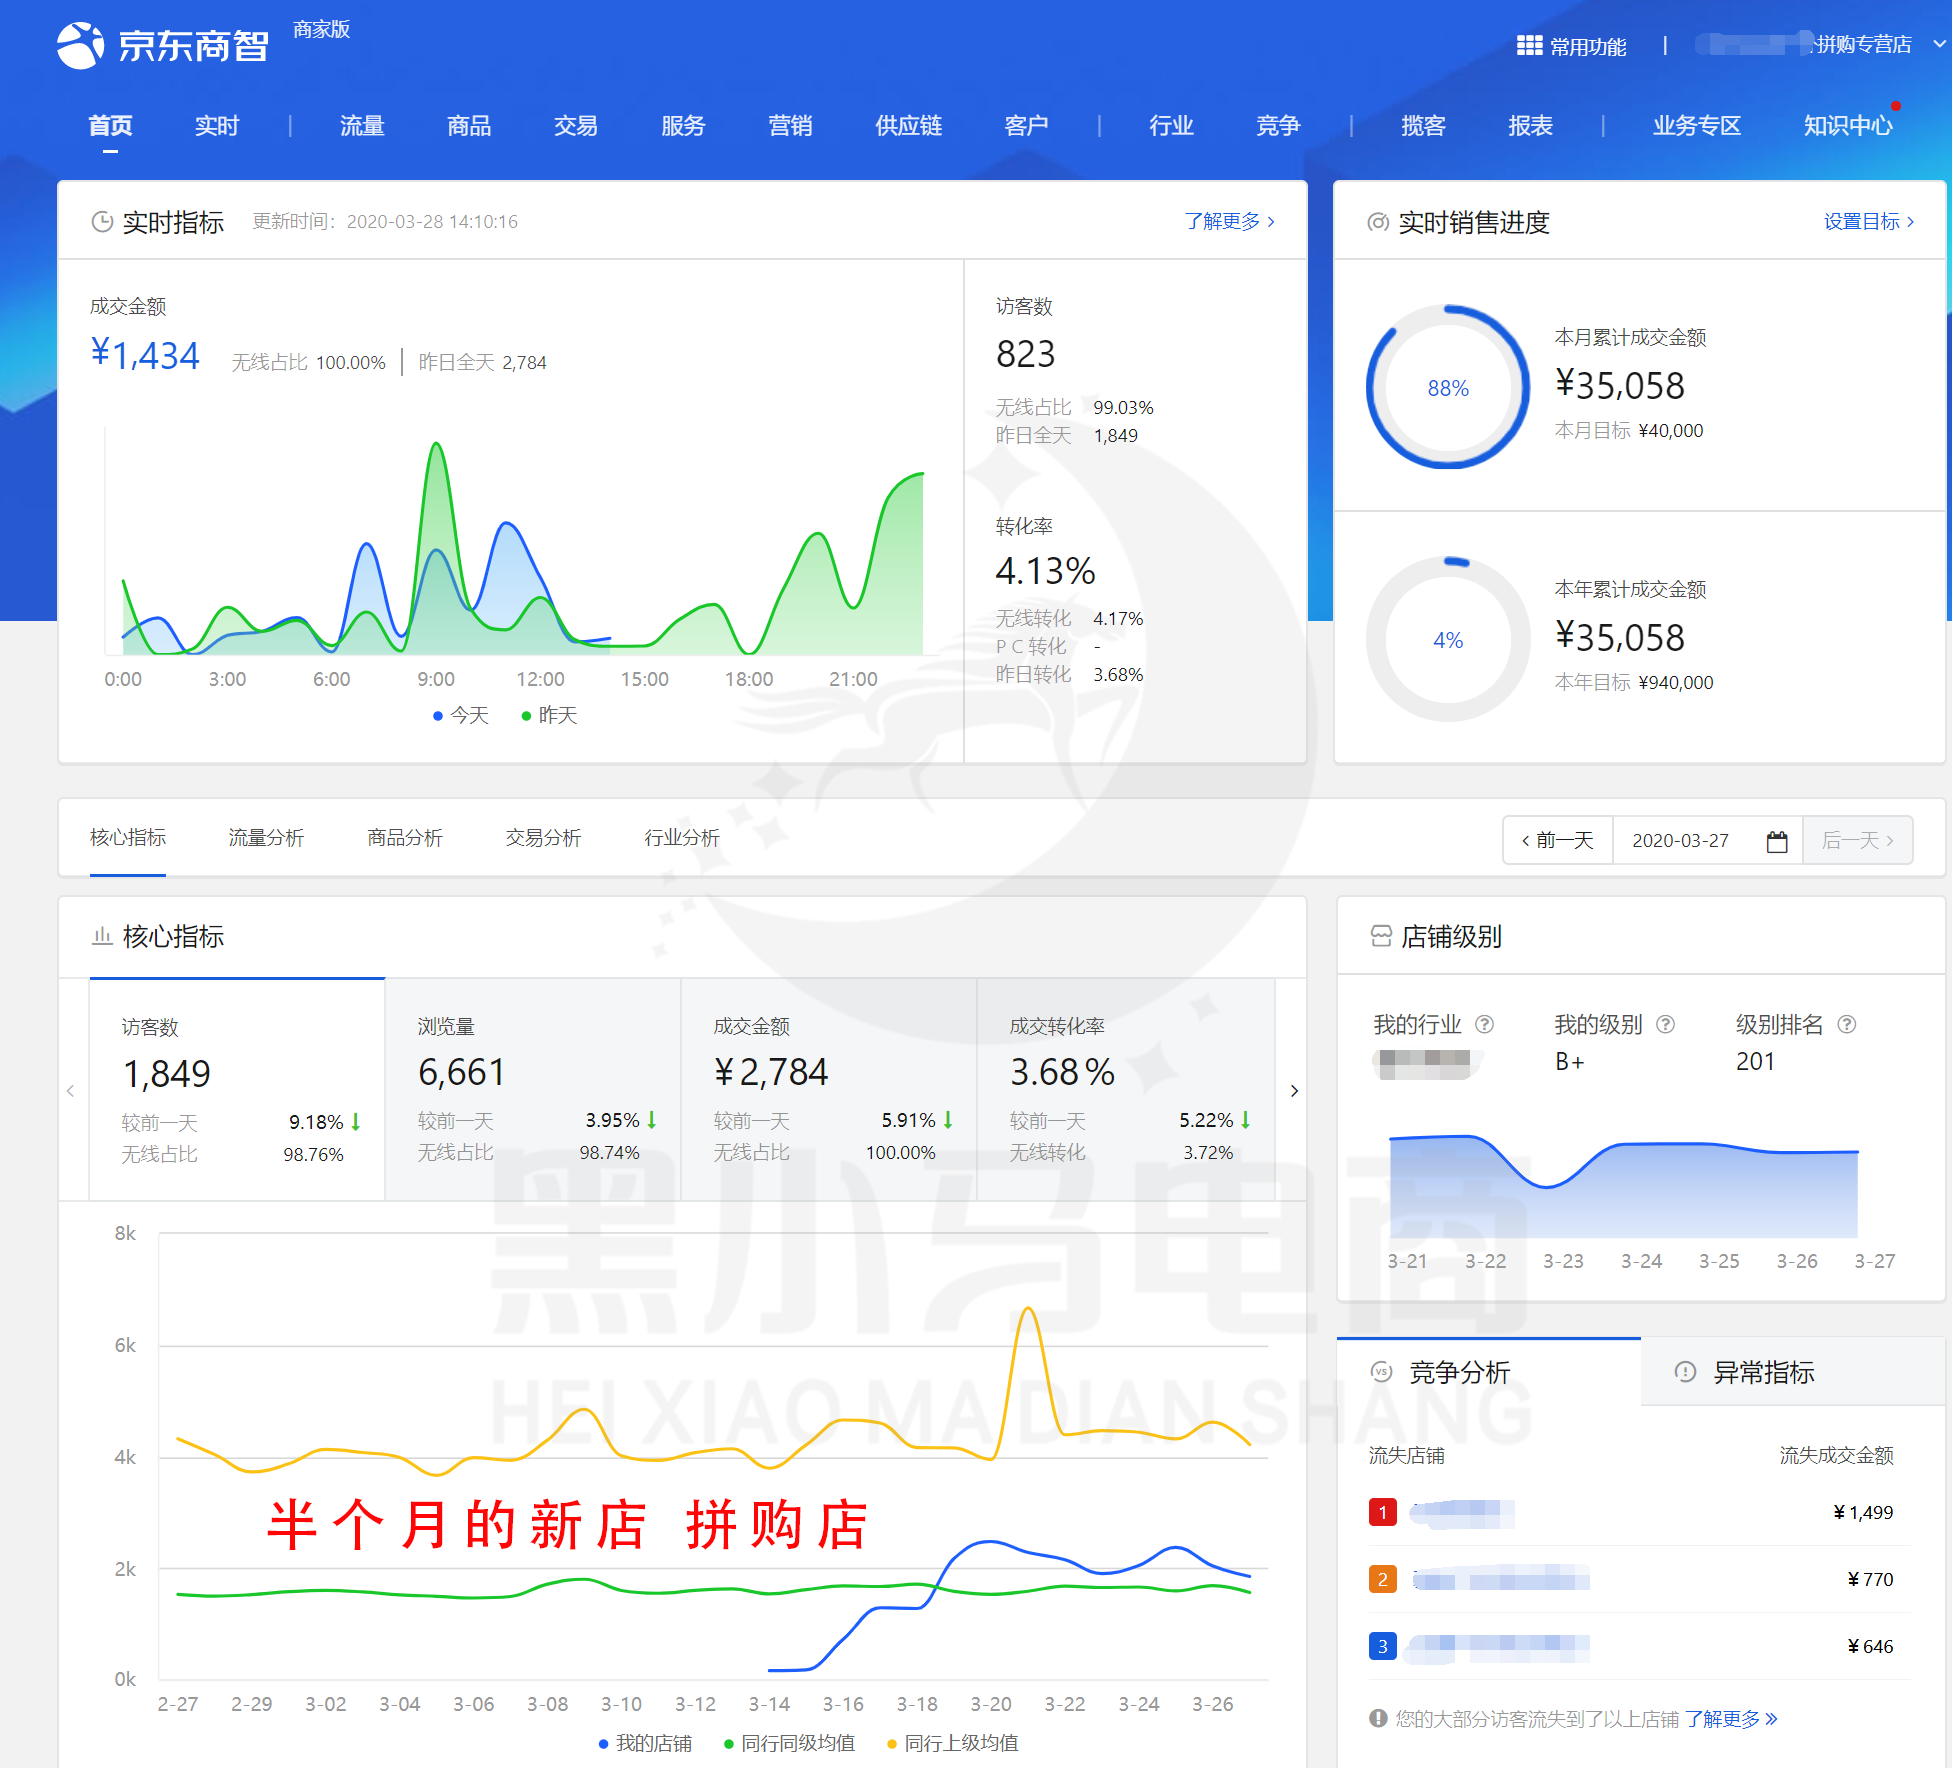Click help icon next to 级别排名
This screenshot has height=1768, width=1952.
(x=1847, y=1024)
